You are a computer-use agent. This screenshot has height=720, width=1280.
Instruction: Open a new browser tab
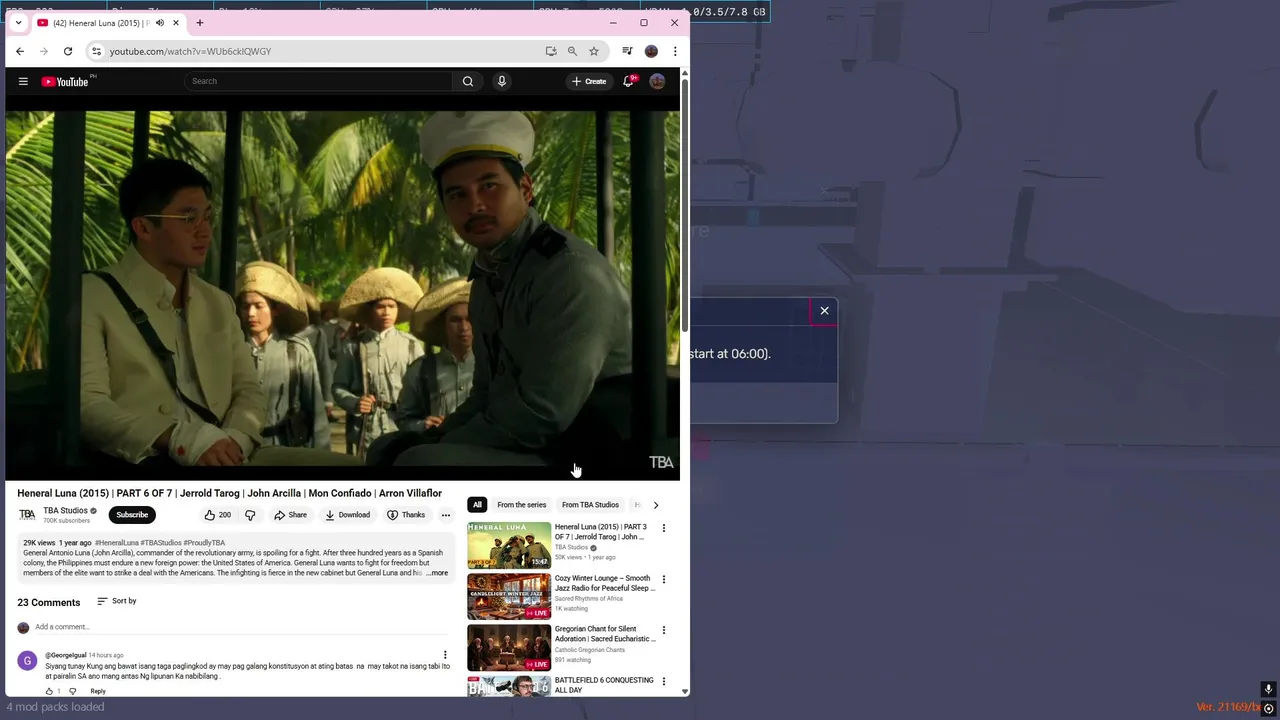pos(199,23)
